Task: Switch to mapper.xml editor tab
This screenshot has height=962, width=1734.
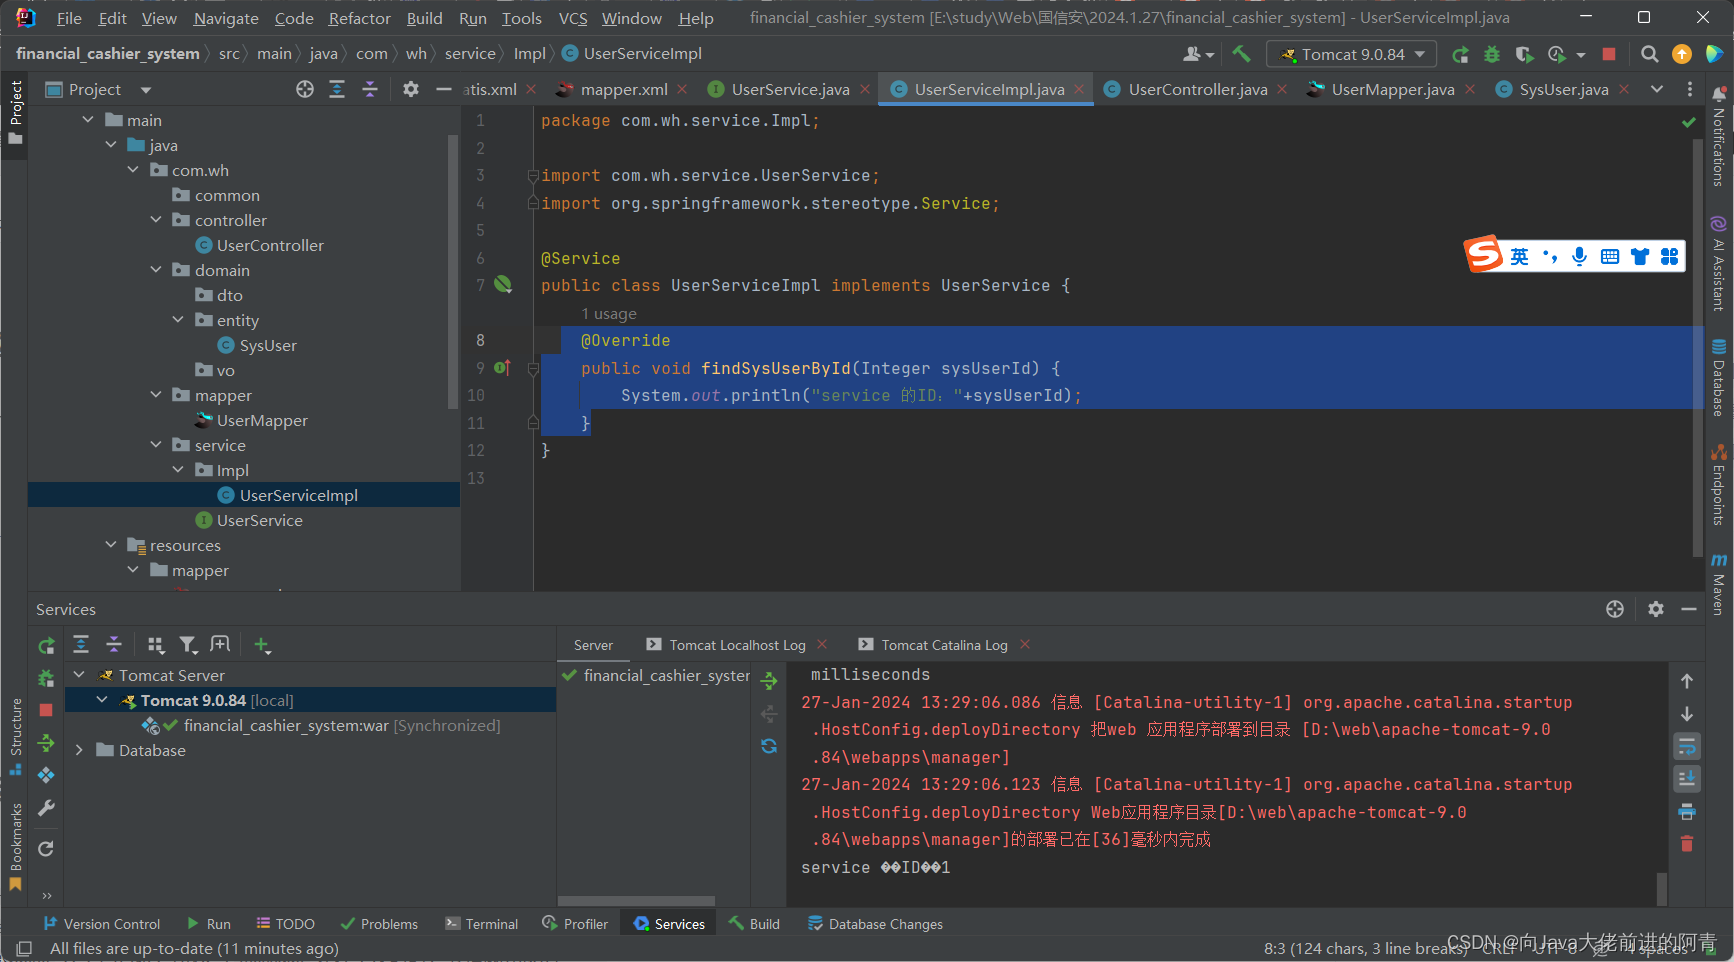Action: click(623, 89)
